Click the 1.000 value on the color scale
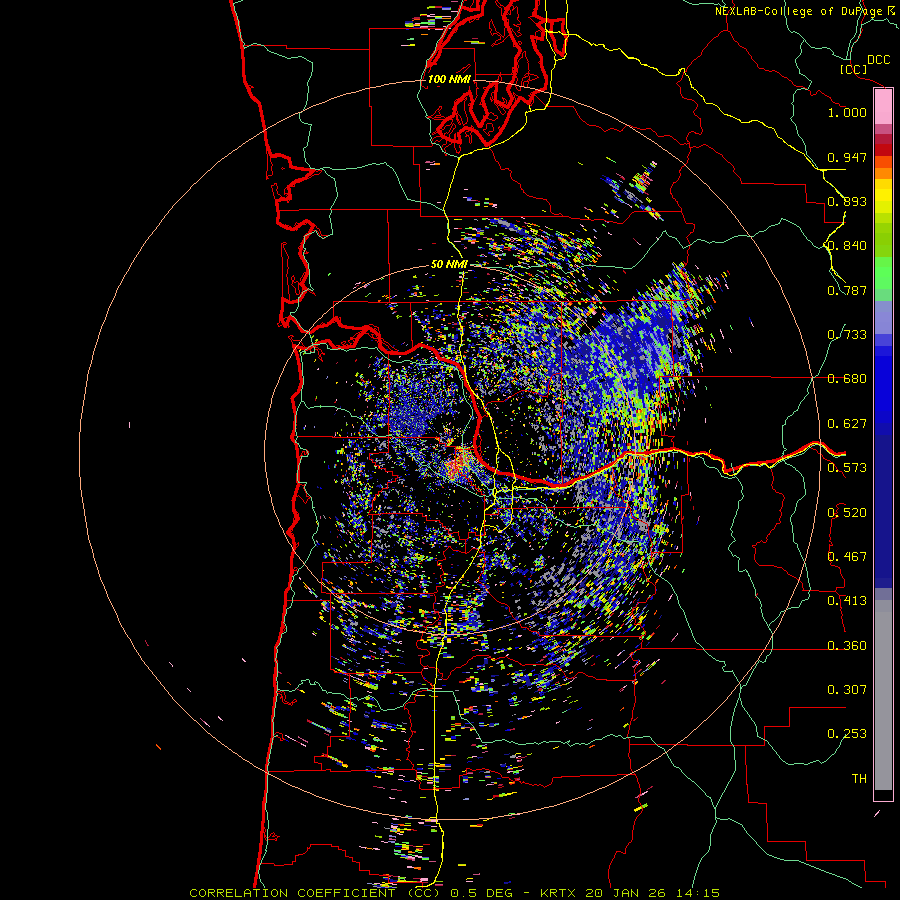The width and height of the screenshot is (900, 900). (847, 113)
